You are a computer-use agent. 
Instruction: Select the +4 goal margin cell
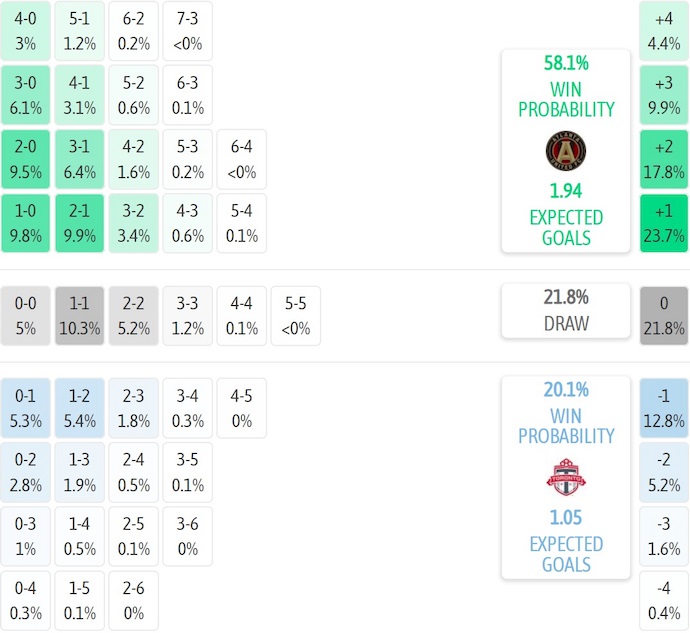point(664,32)
